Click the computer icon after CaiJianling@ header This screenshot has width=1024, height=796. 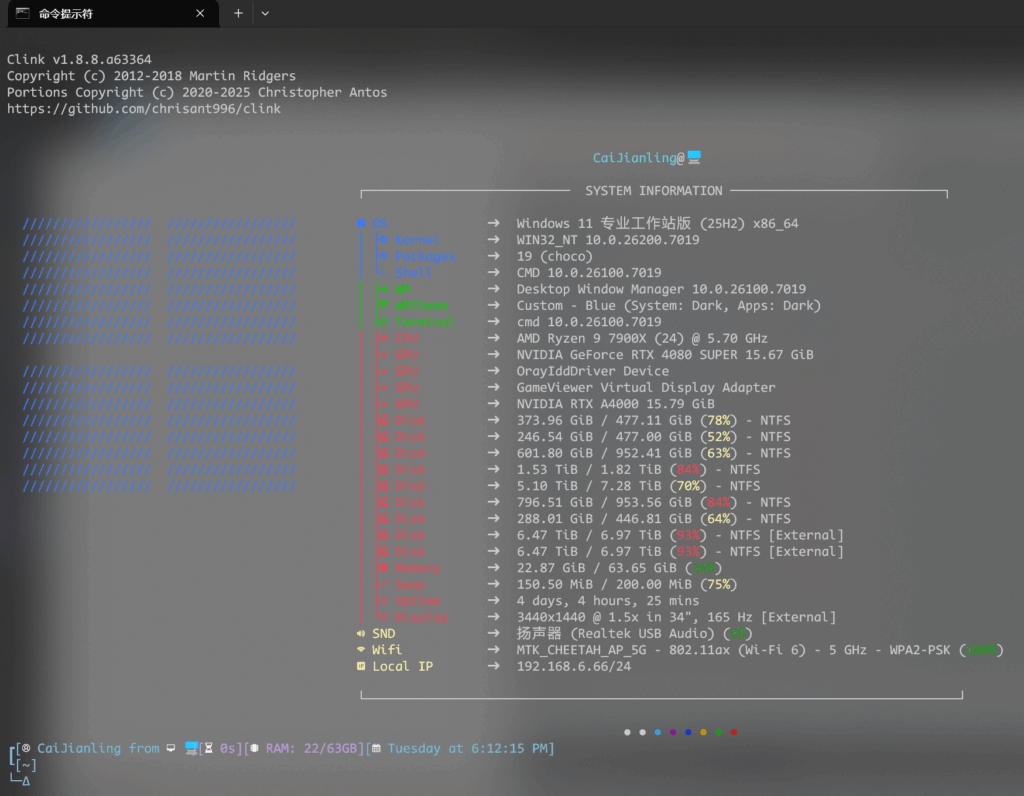tap(694, 157)
